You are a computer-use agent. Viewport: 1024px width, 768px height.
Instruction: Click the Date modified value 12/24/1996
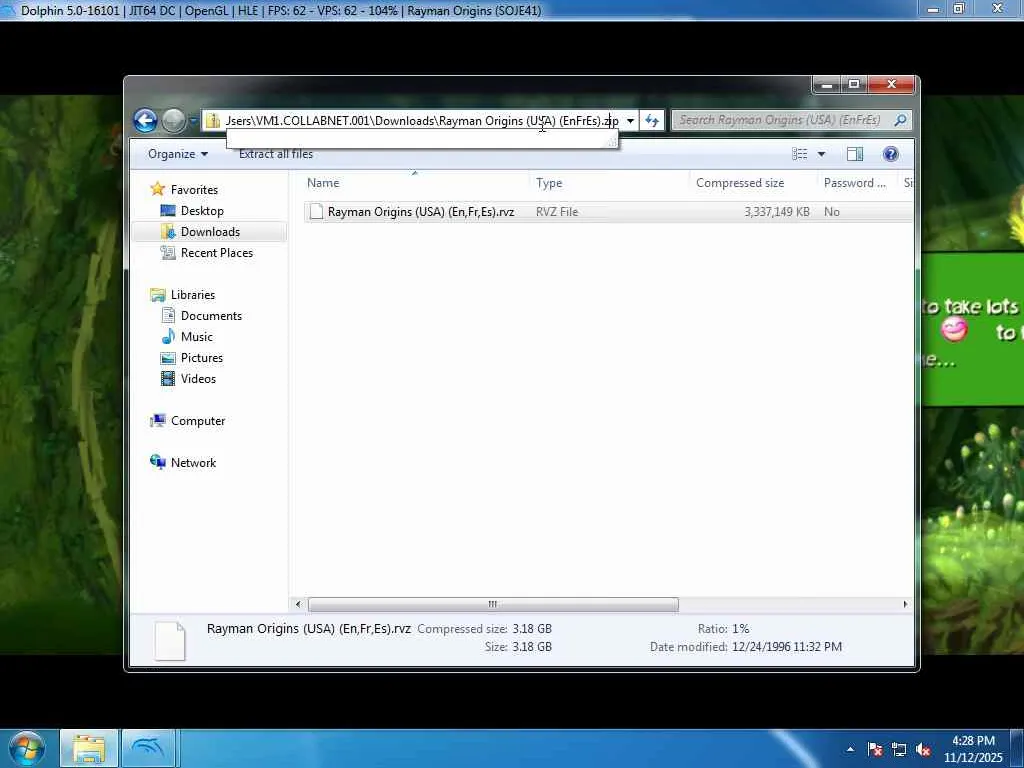point(786,647)
